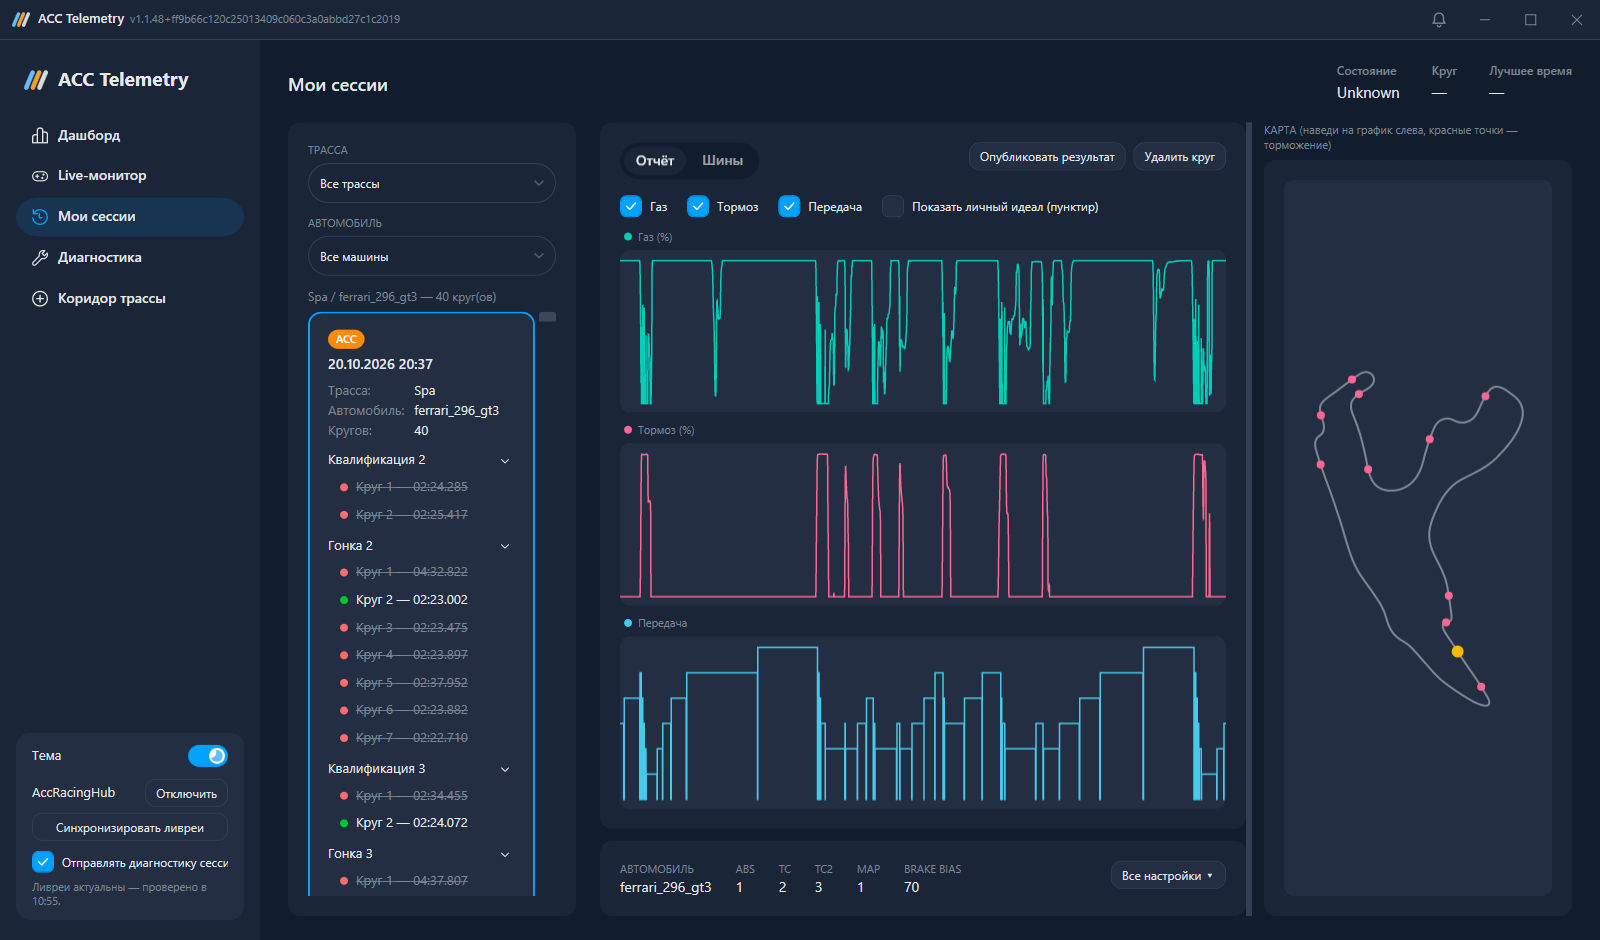This screenshot has width=1600, height=940.
Task: Uncheck the Передача checkbox
Action: (789, 206)
